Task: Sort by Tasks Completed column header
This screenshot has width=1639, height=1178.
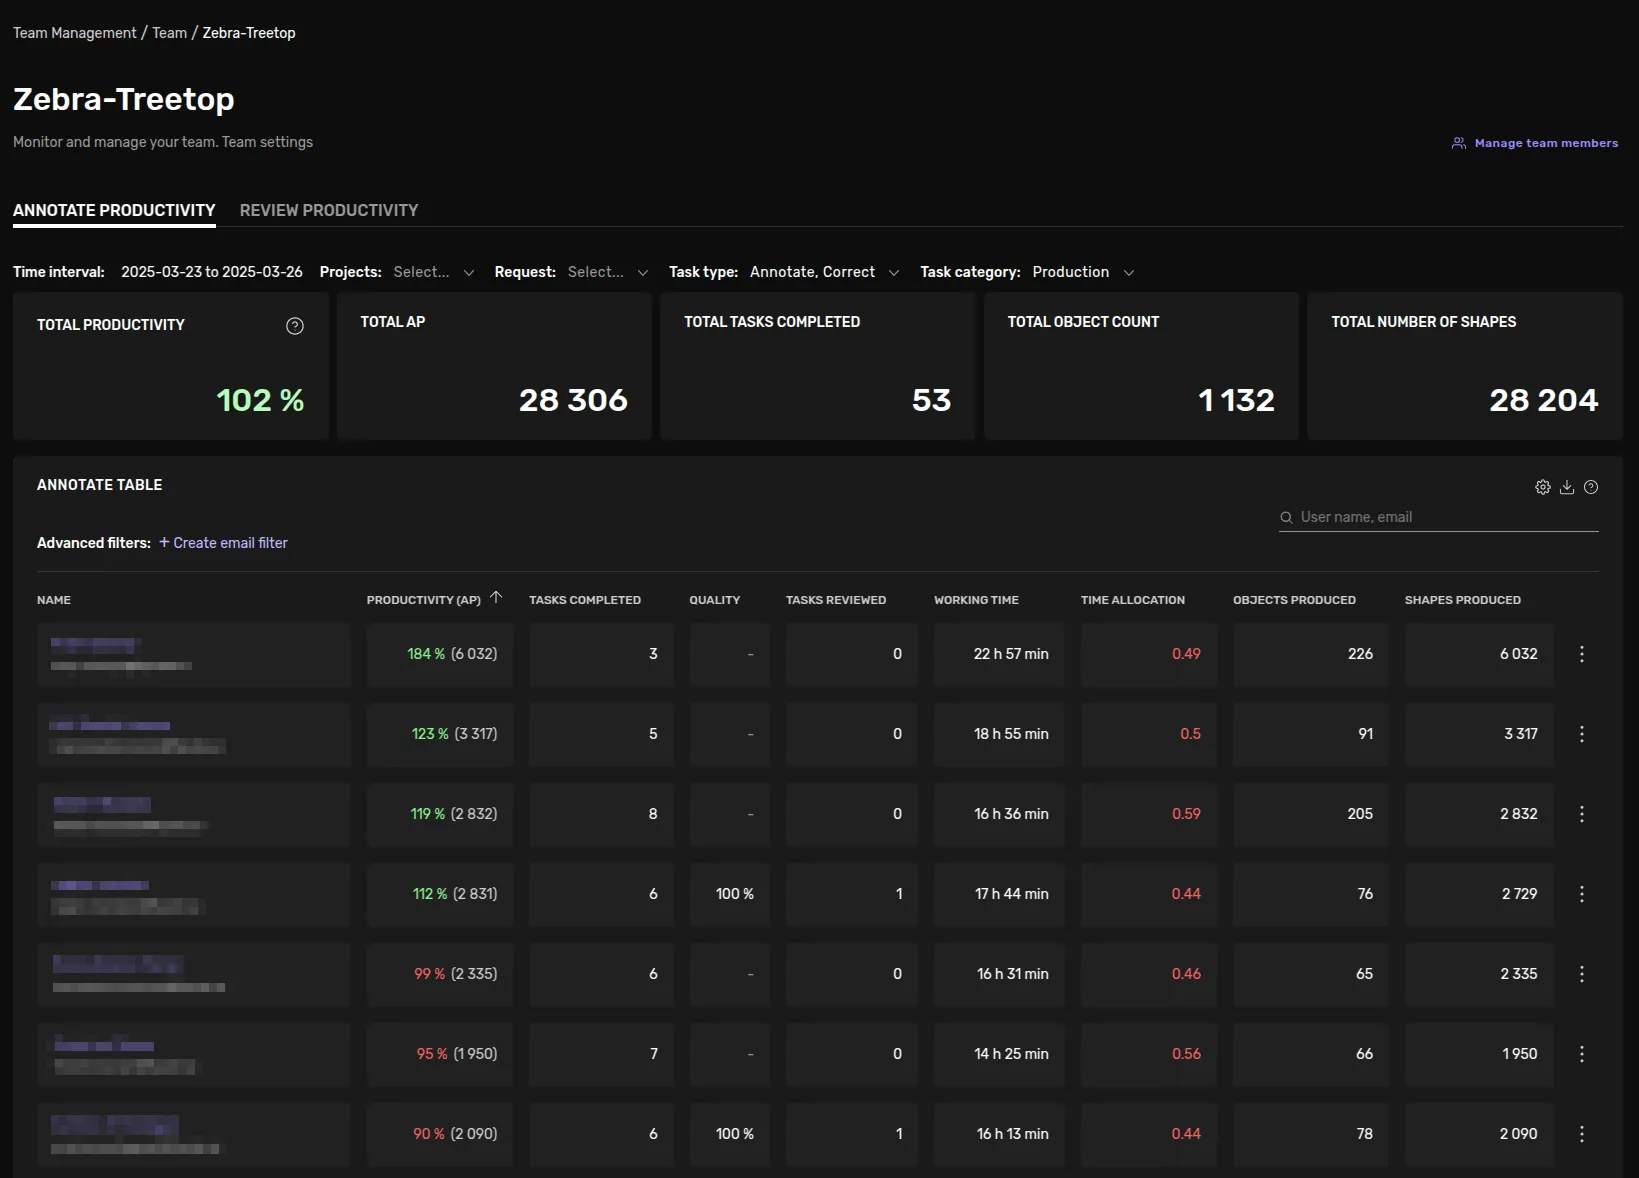Action: [585, 600]
